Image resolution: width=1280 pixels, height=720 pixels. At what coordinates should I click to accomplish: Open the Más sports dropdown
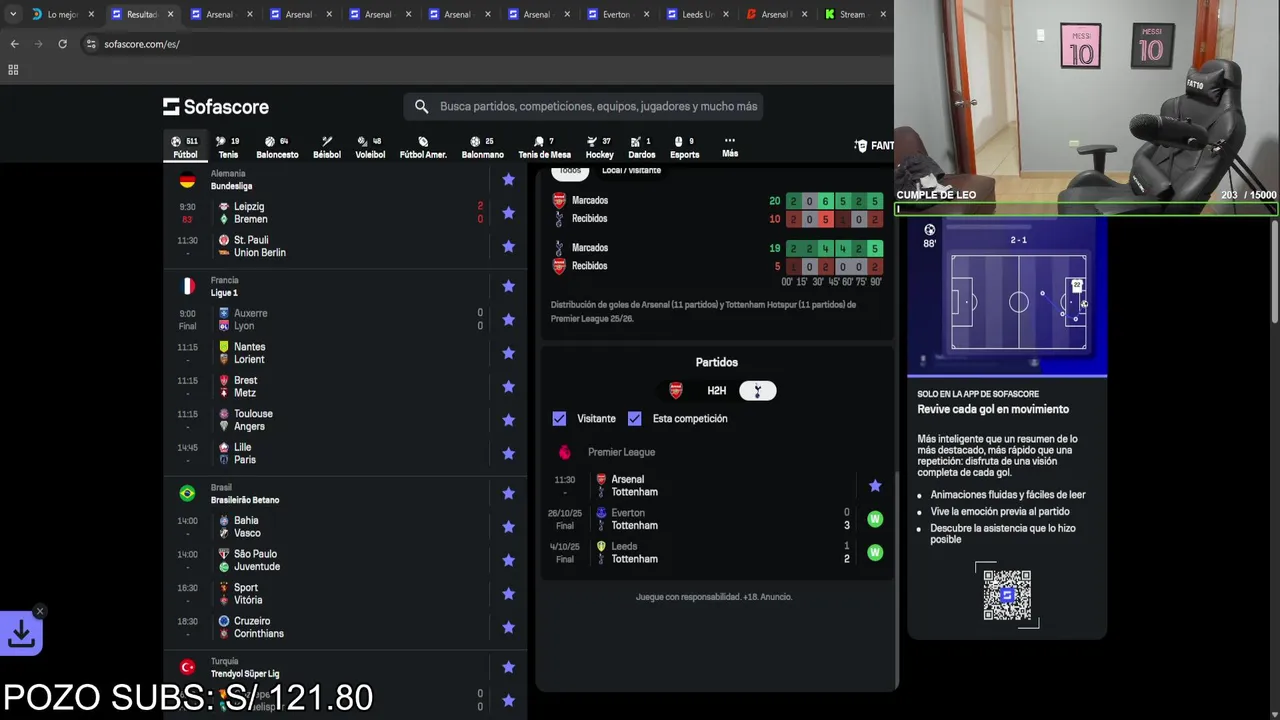pos(730,147)
